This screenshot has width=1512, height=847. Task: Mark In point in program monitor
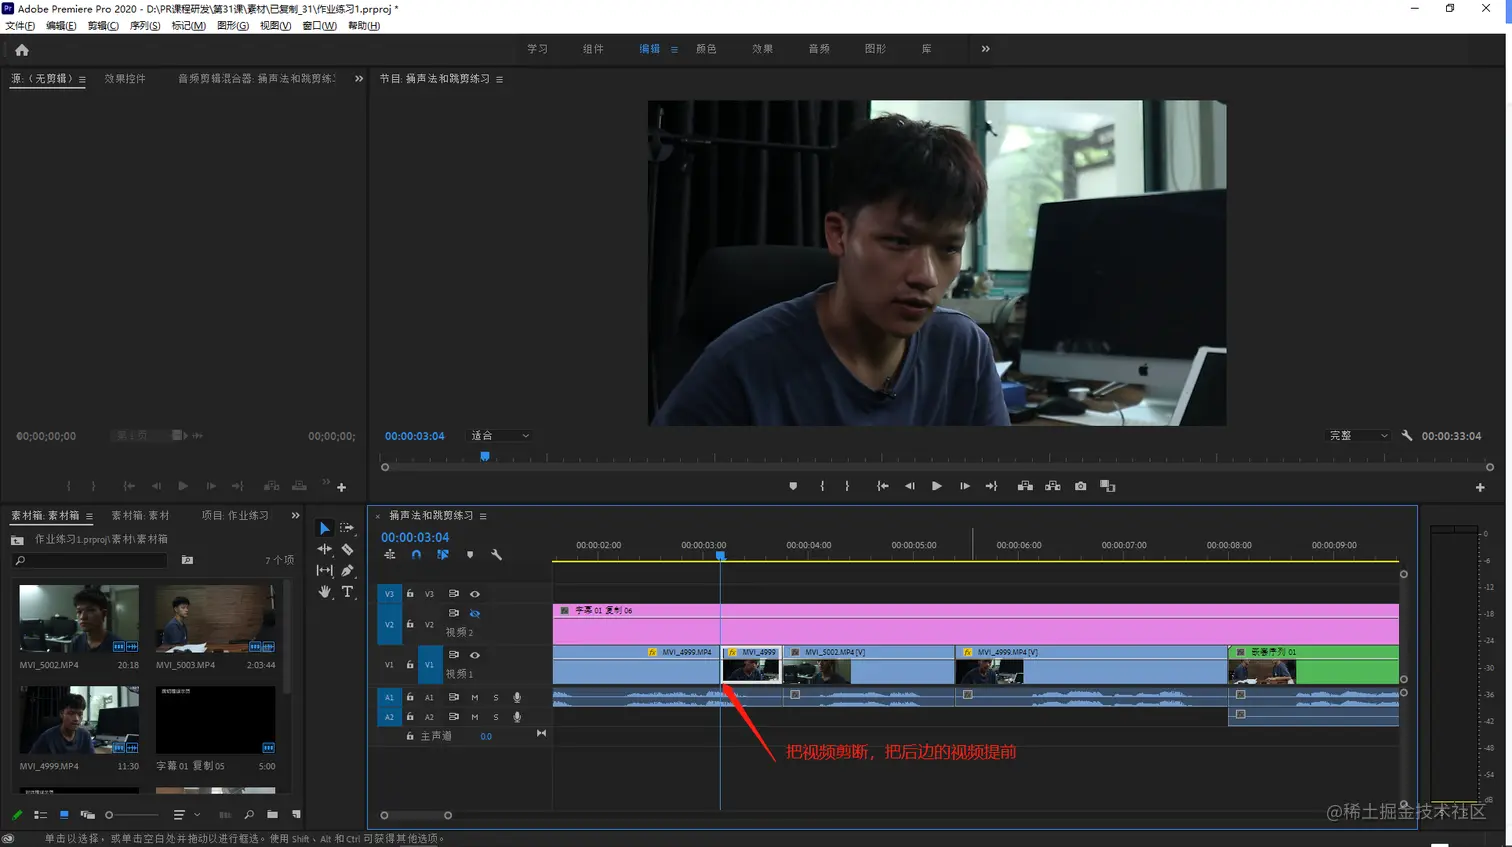click(x=822, y=486)
